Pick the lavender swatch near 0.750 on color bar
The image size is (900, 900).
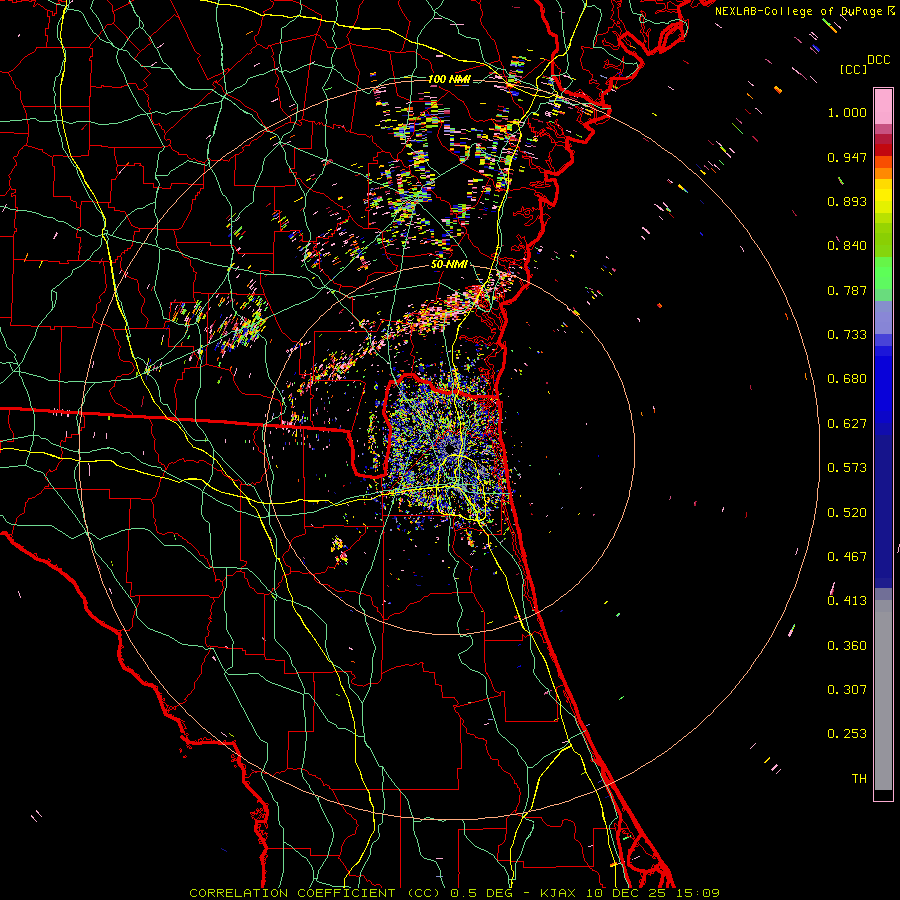click(x=883, y=319)
